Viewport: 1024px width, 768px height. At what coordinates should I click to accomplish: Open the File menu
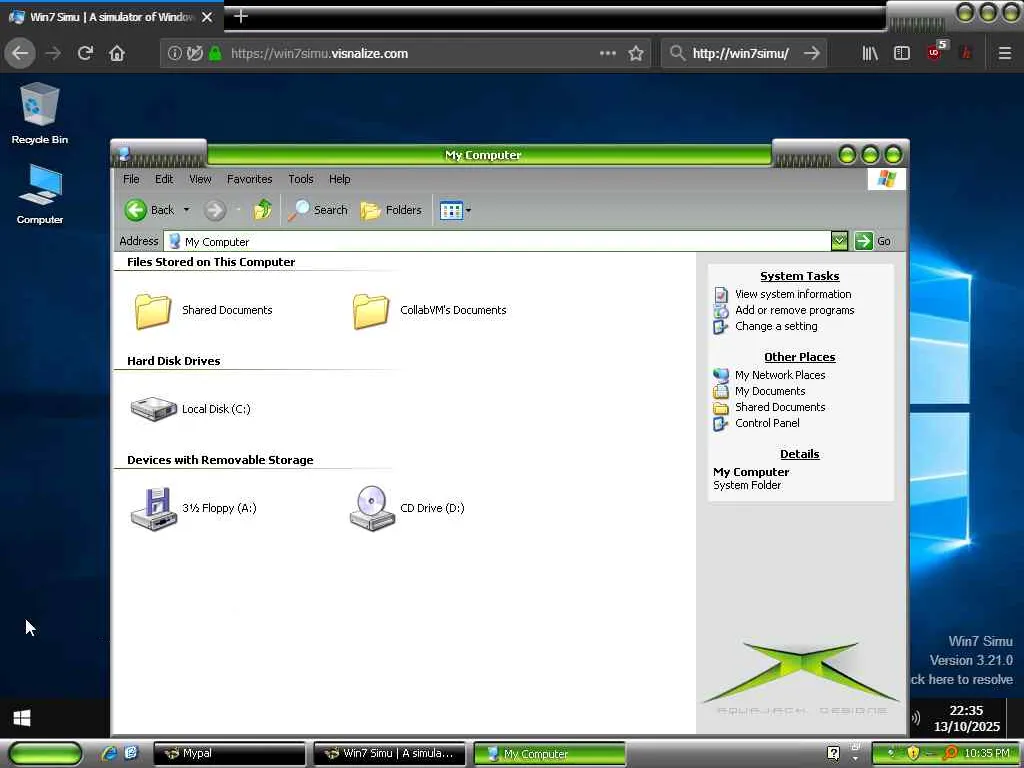[x=131, y=179]
